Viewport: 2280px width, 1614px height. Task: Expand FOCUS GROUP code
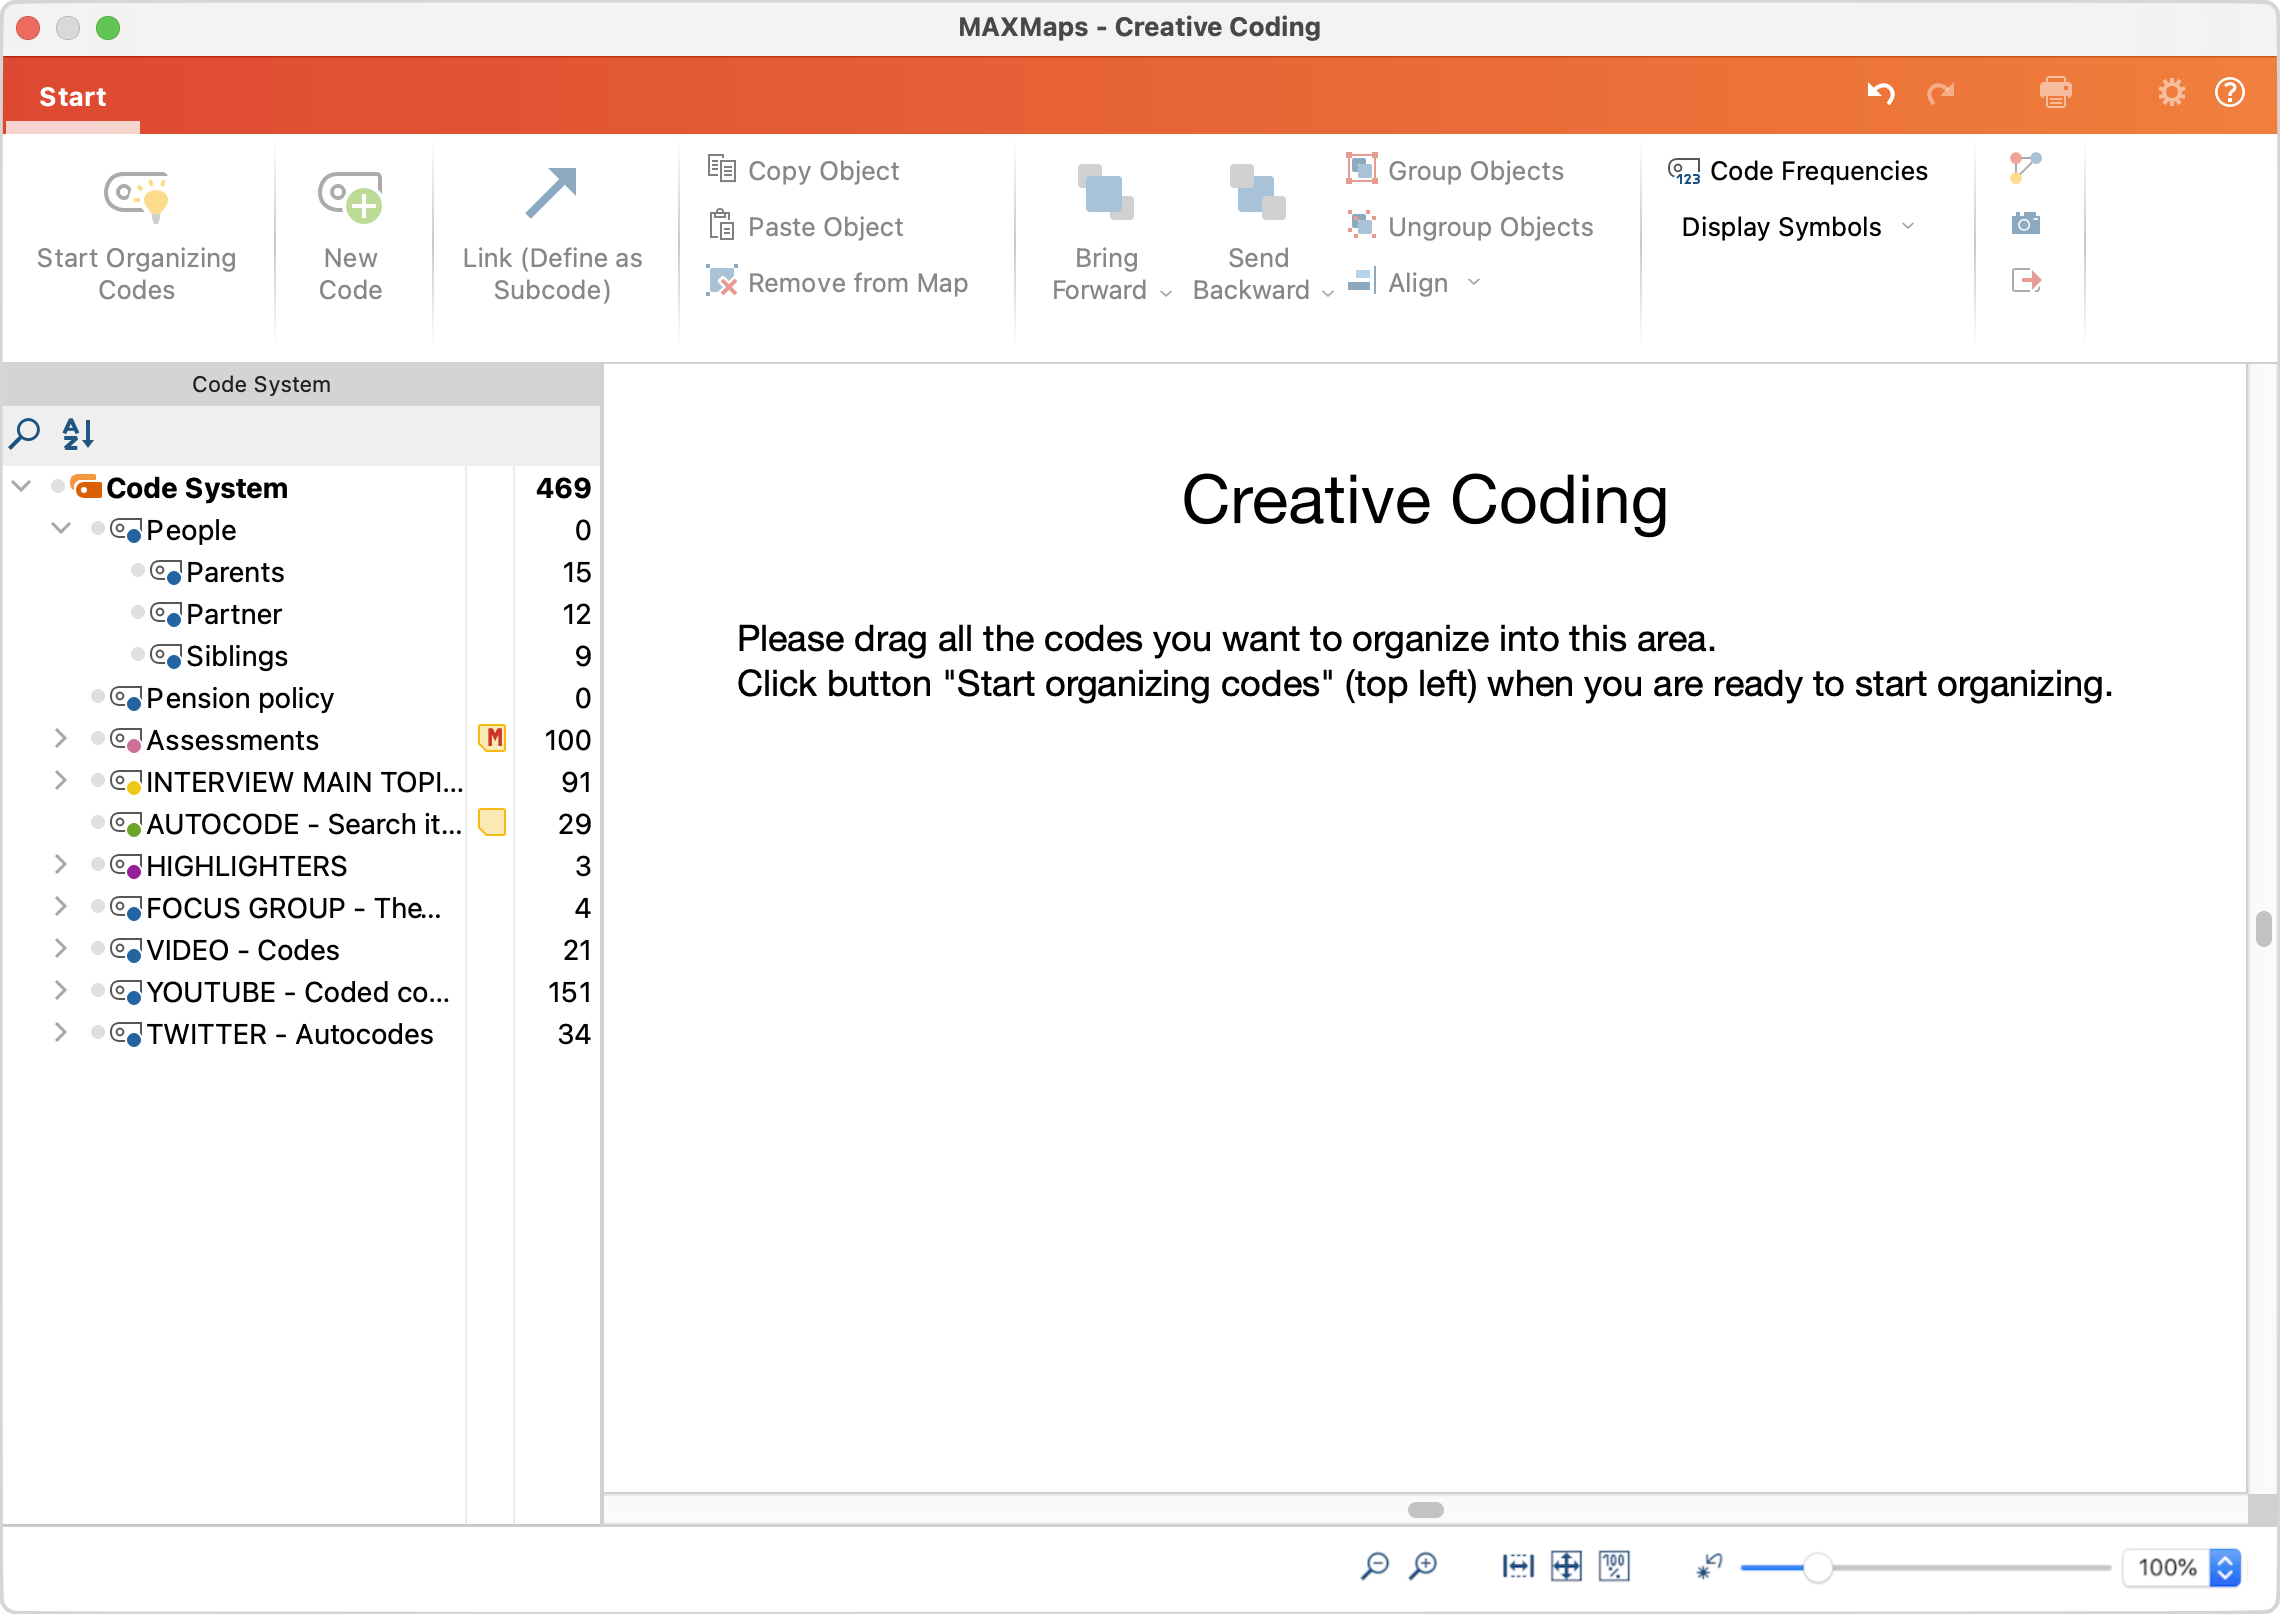tap(61, 907)
